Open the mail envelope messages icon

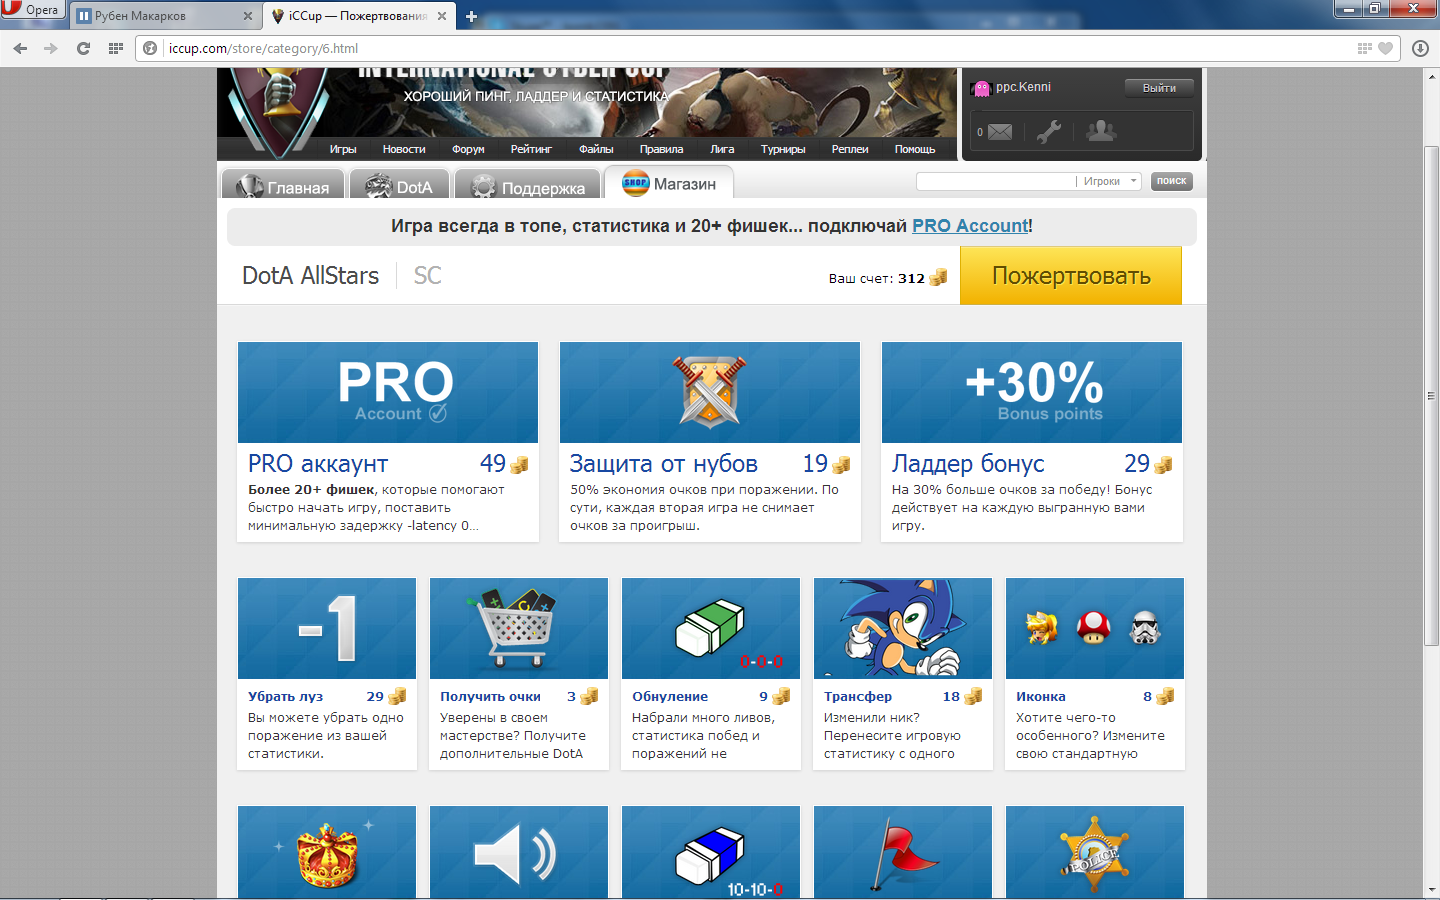[x=1000, y=132]
